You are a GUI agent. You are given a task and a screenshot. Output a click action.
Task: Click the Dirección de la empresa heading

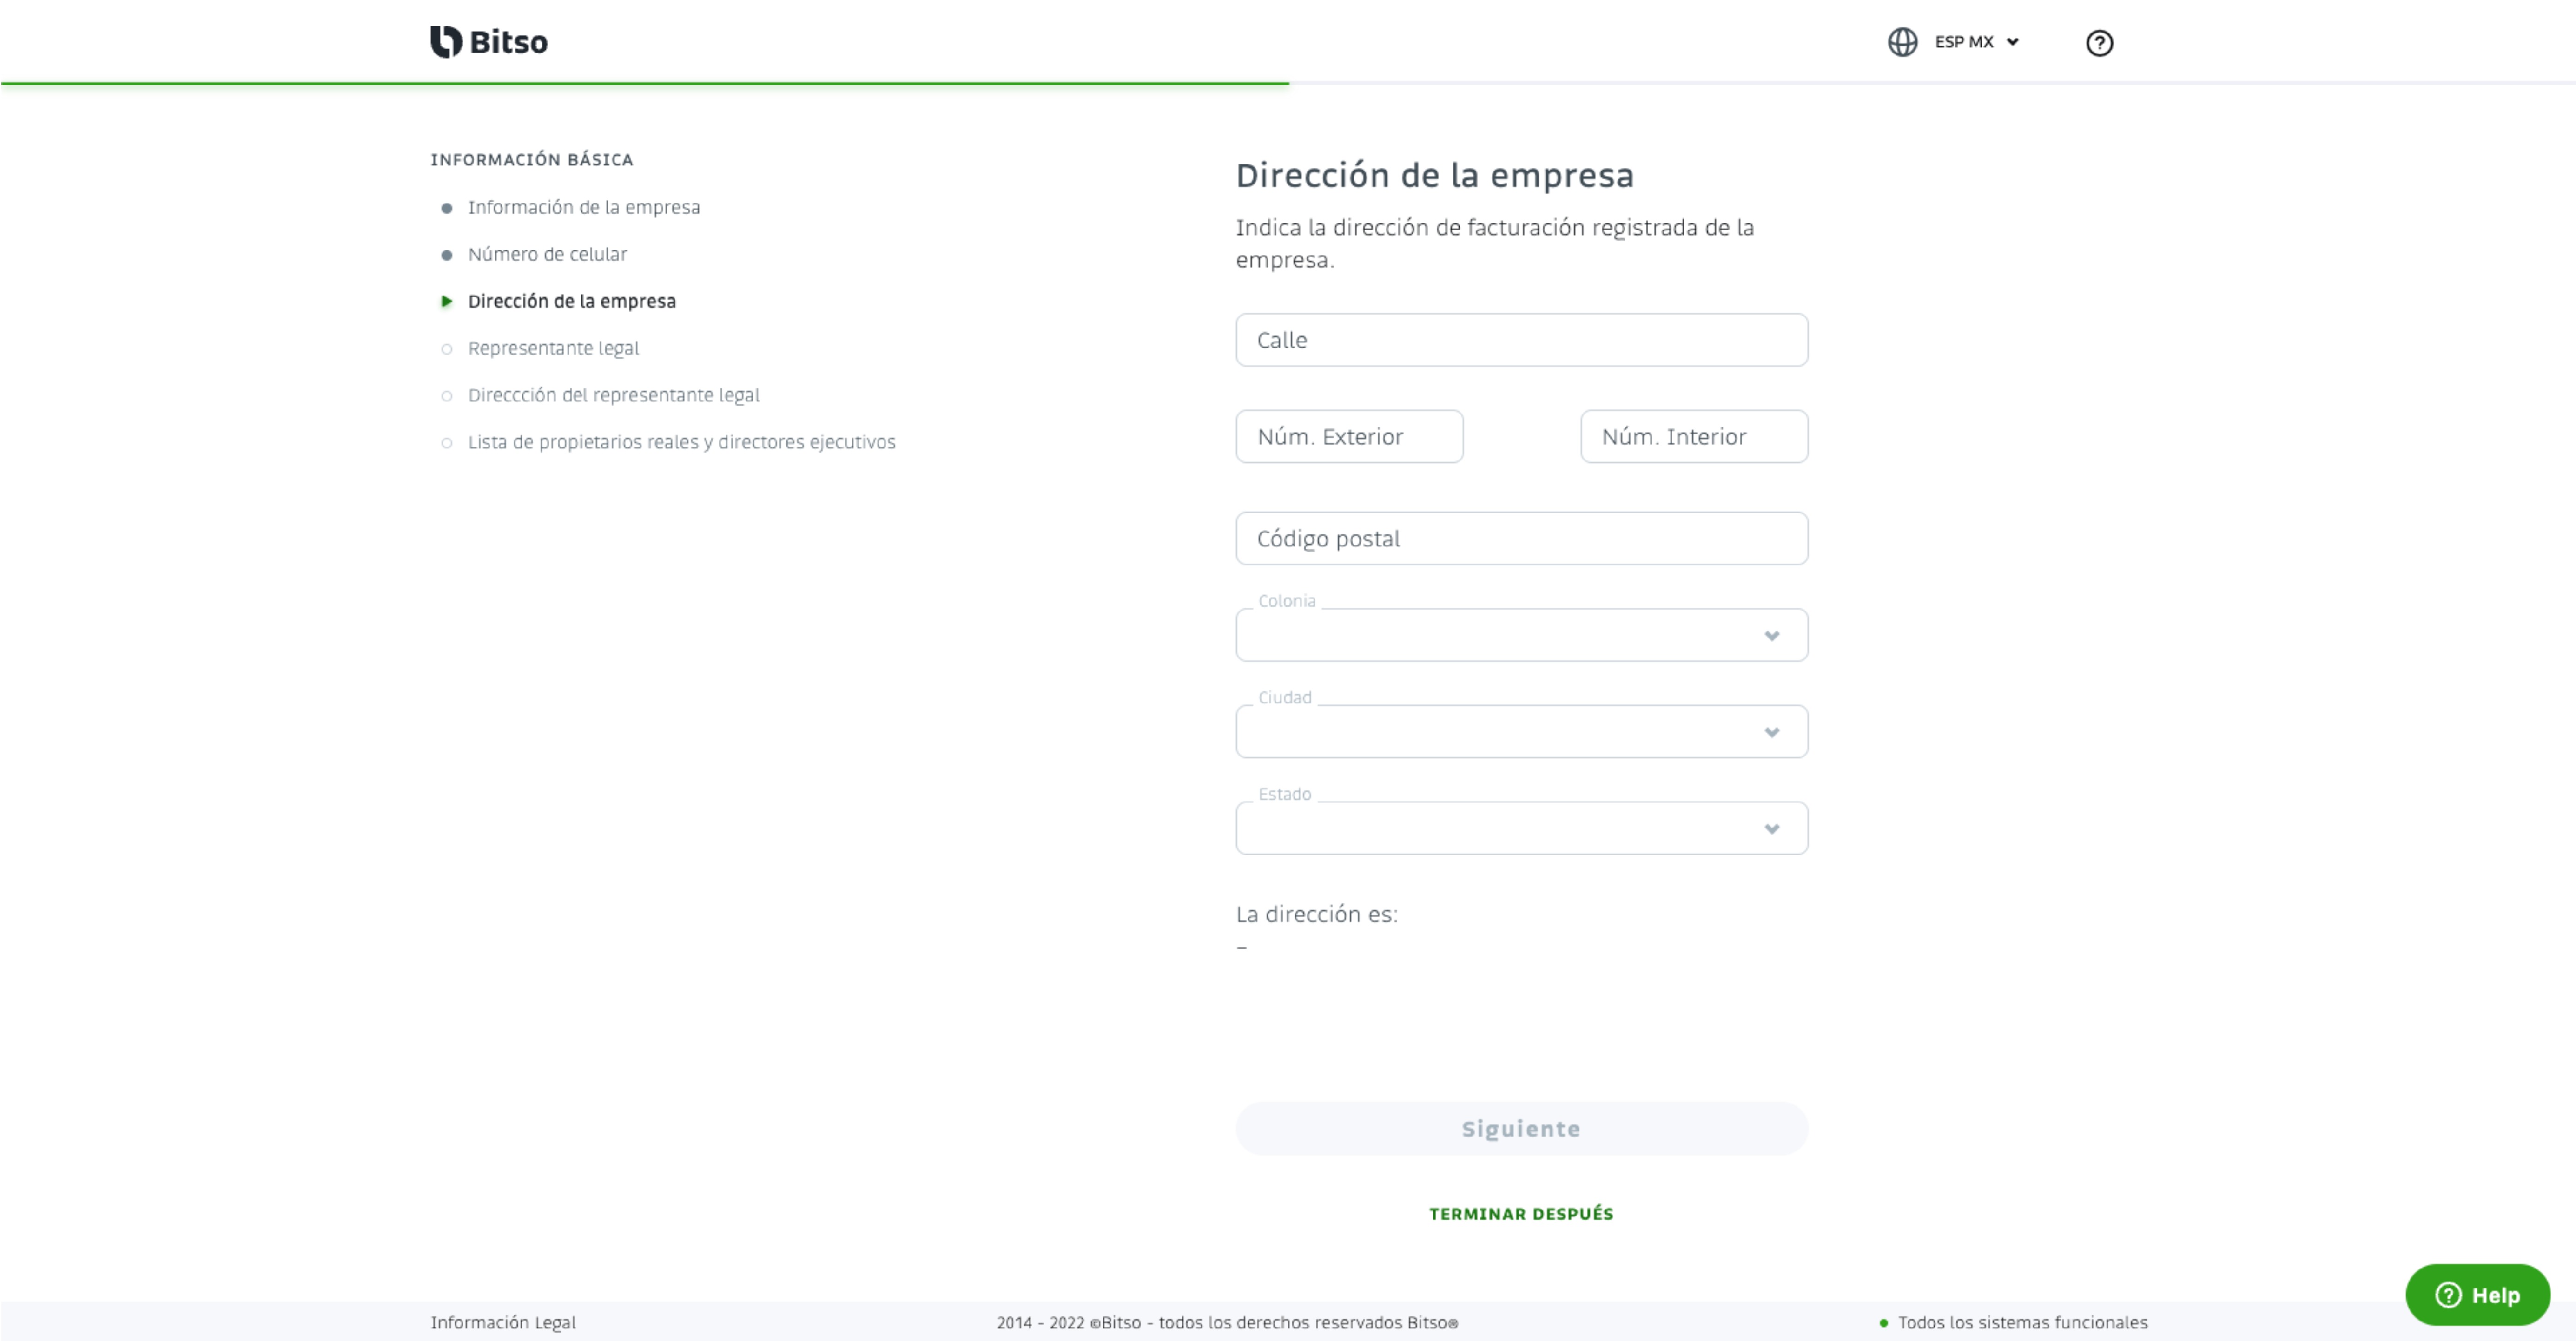click(1434, 175)
